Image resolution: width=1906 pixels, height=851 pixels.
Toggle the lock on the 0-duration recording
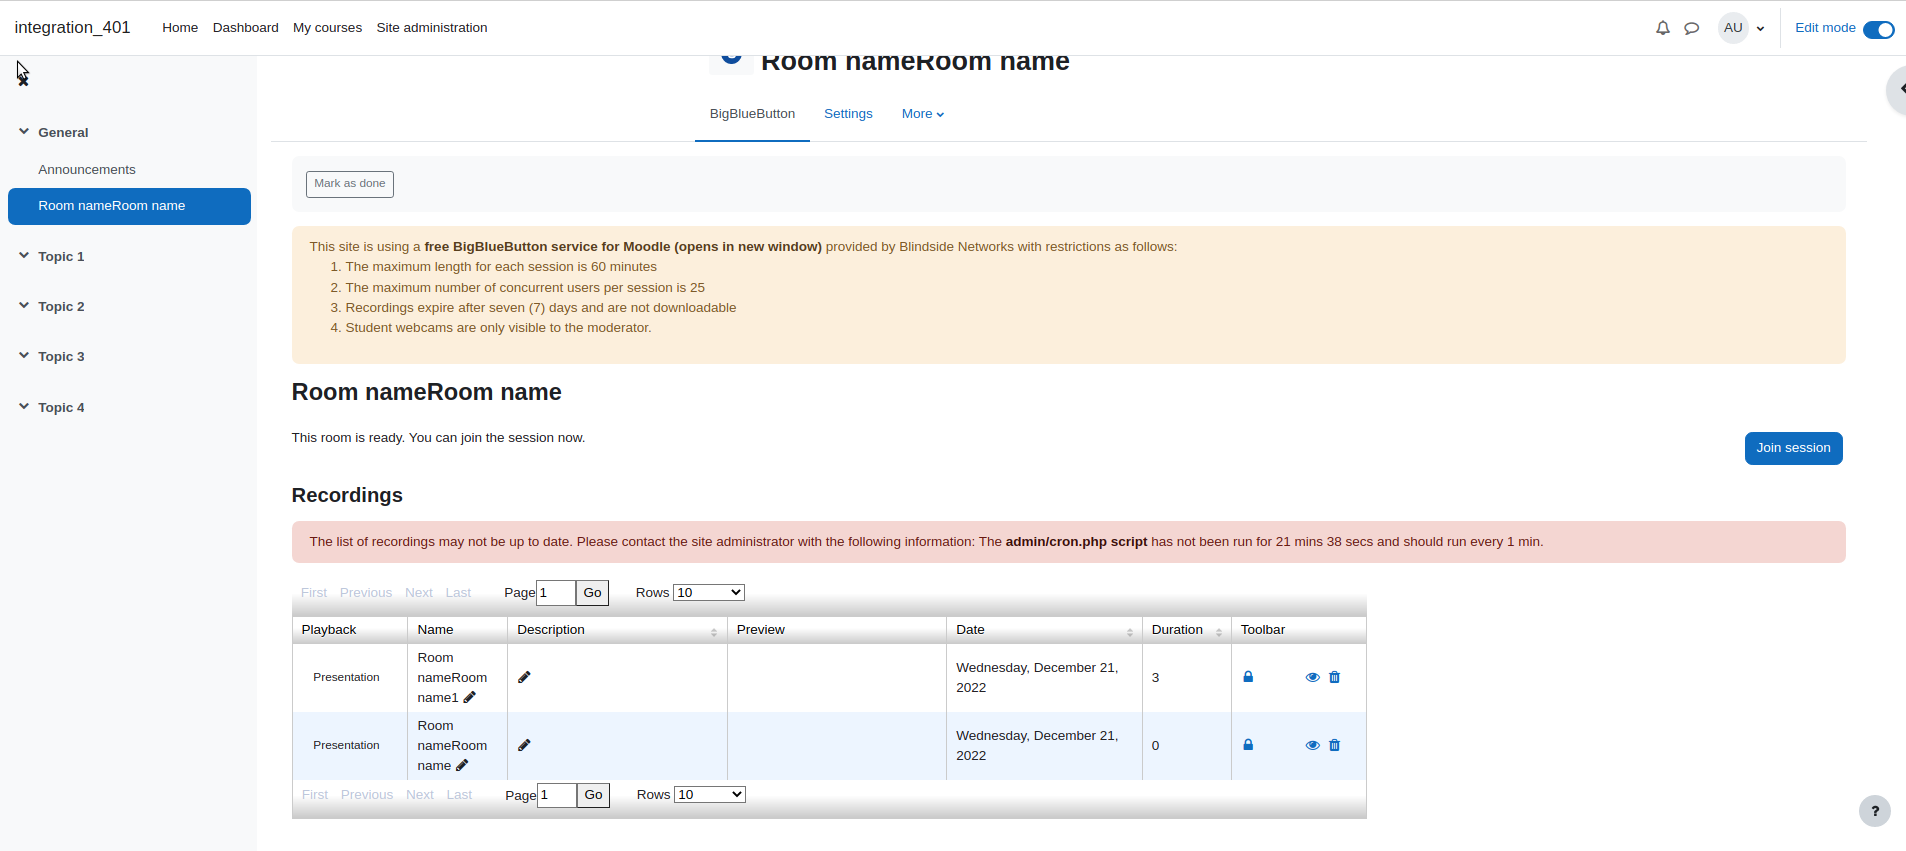point(1248,745)
